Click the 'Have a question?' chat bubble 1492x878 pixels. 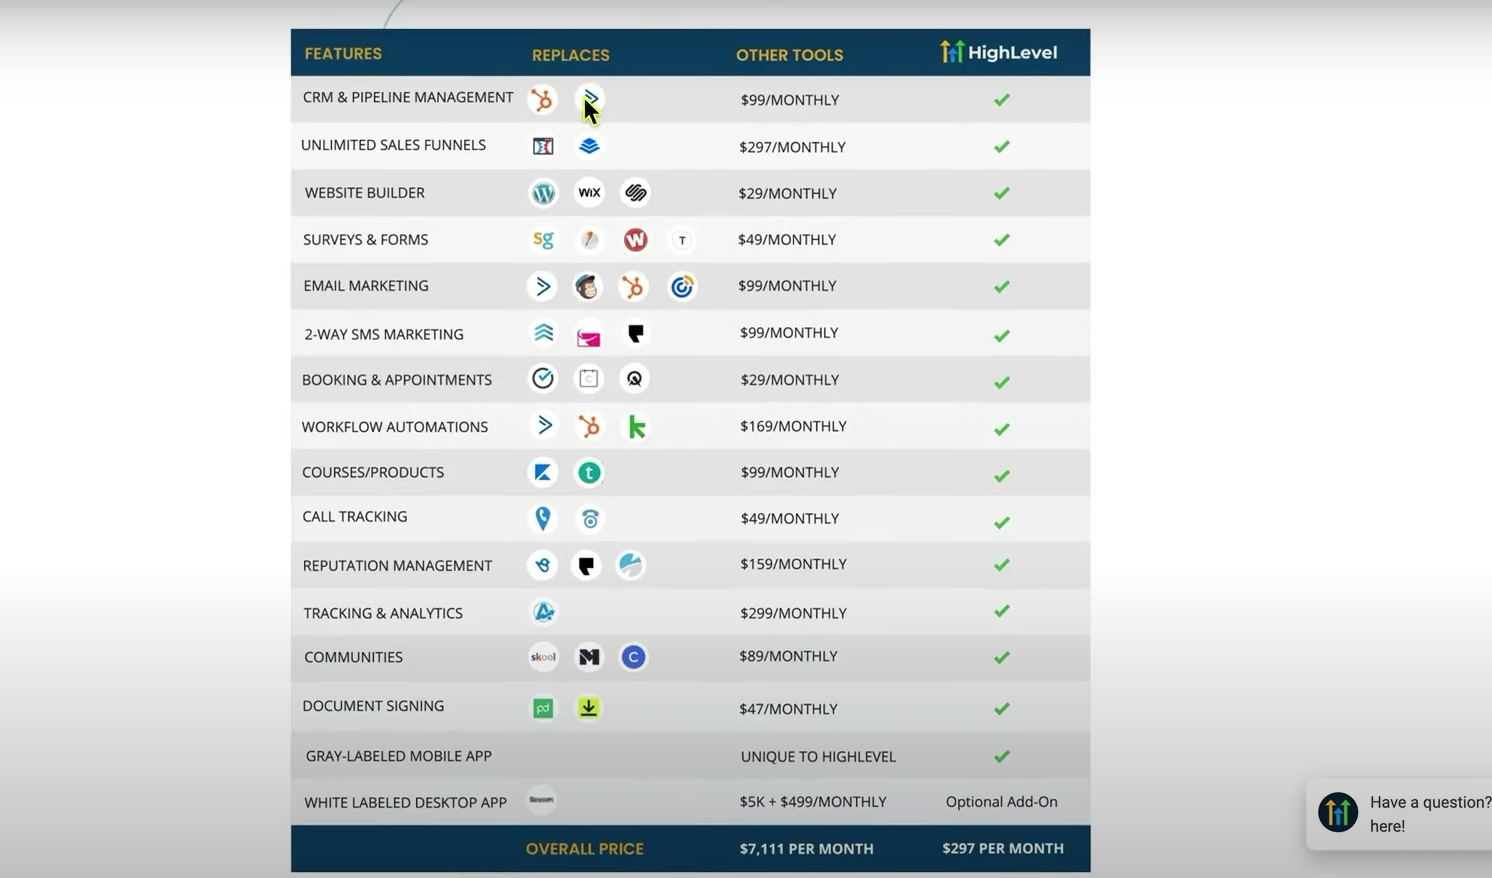(1399, 814)
